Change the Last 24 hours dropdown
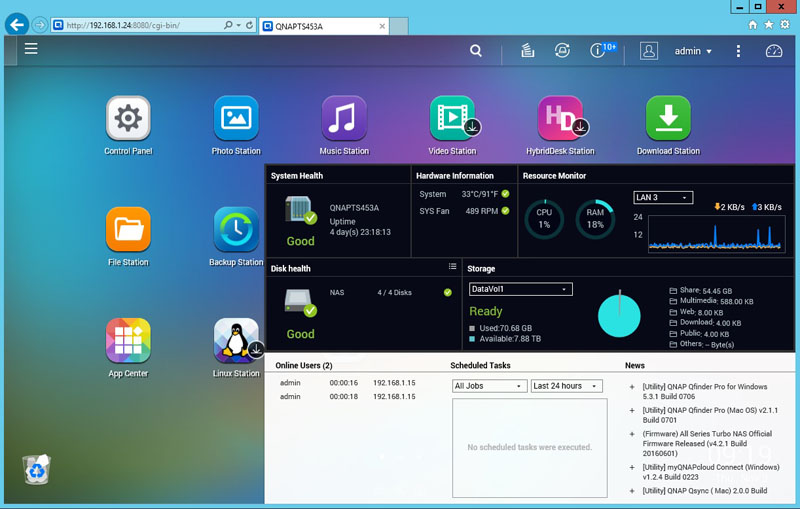Screen dimensions: 800x509 566,386
